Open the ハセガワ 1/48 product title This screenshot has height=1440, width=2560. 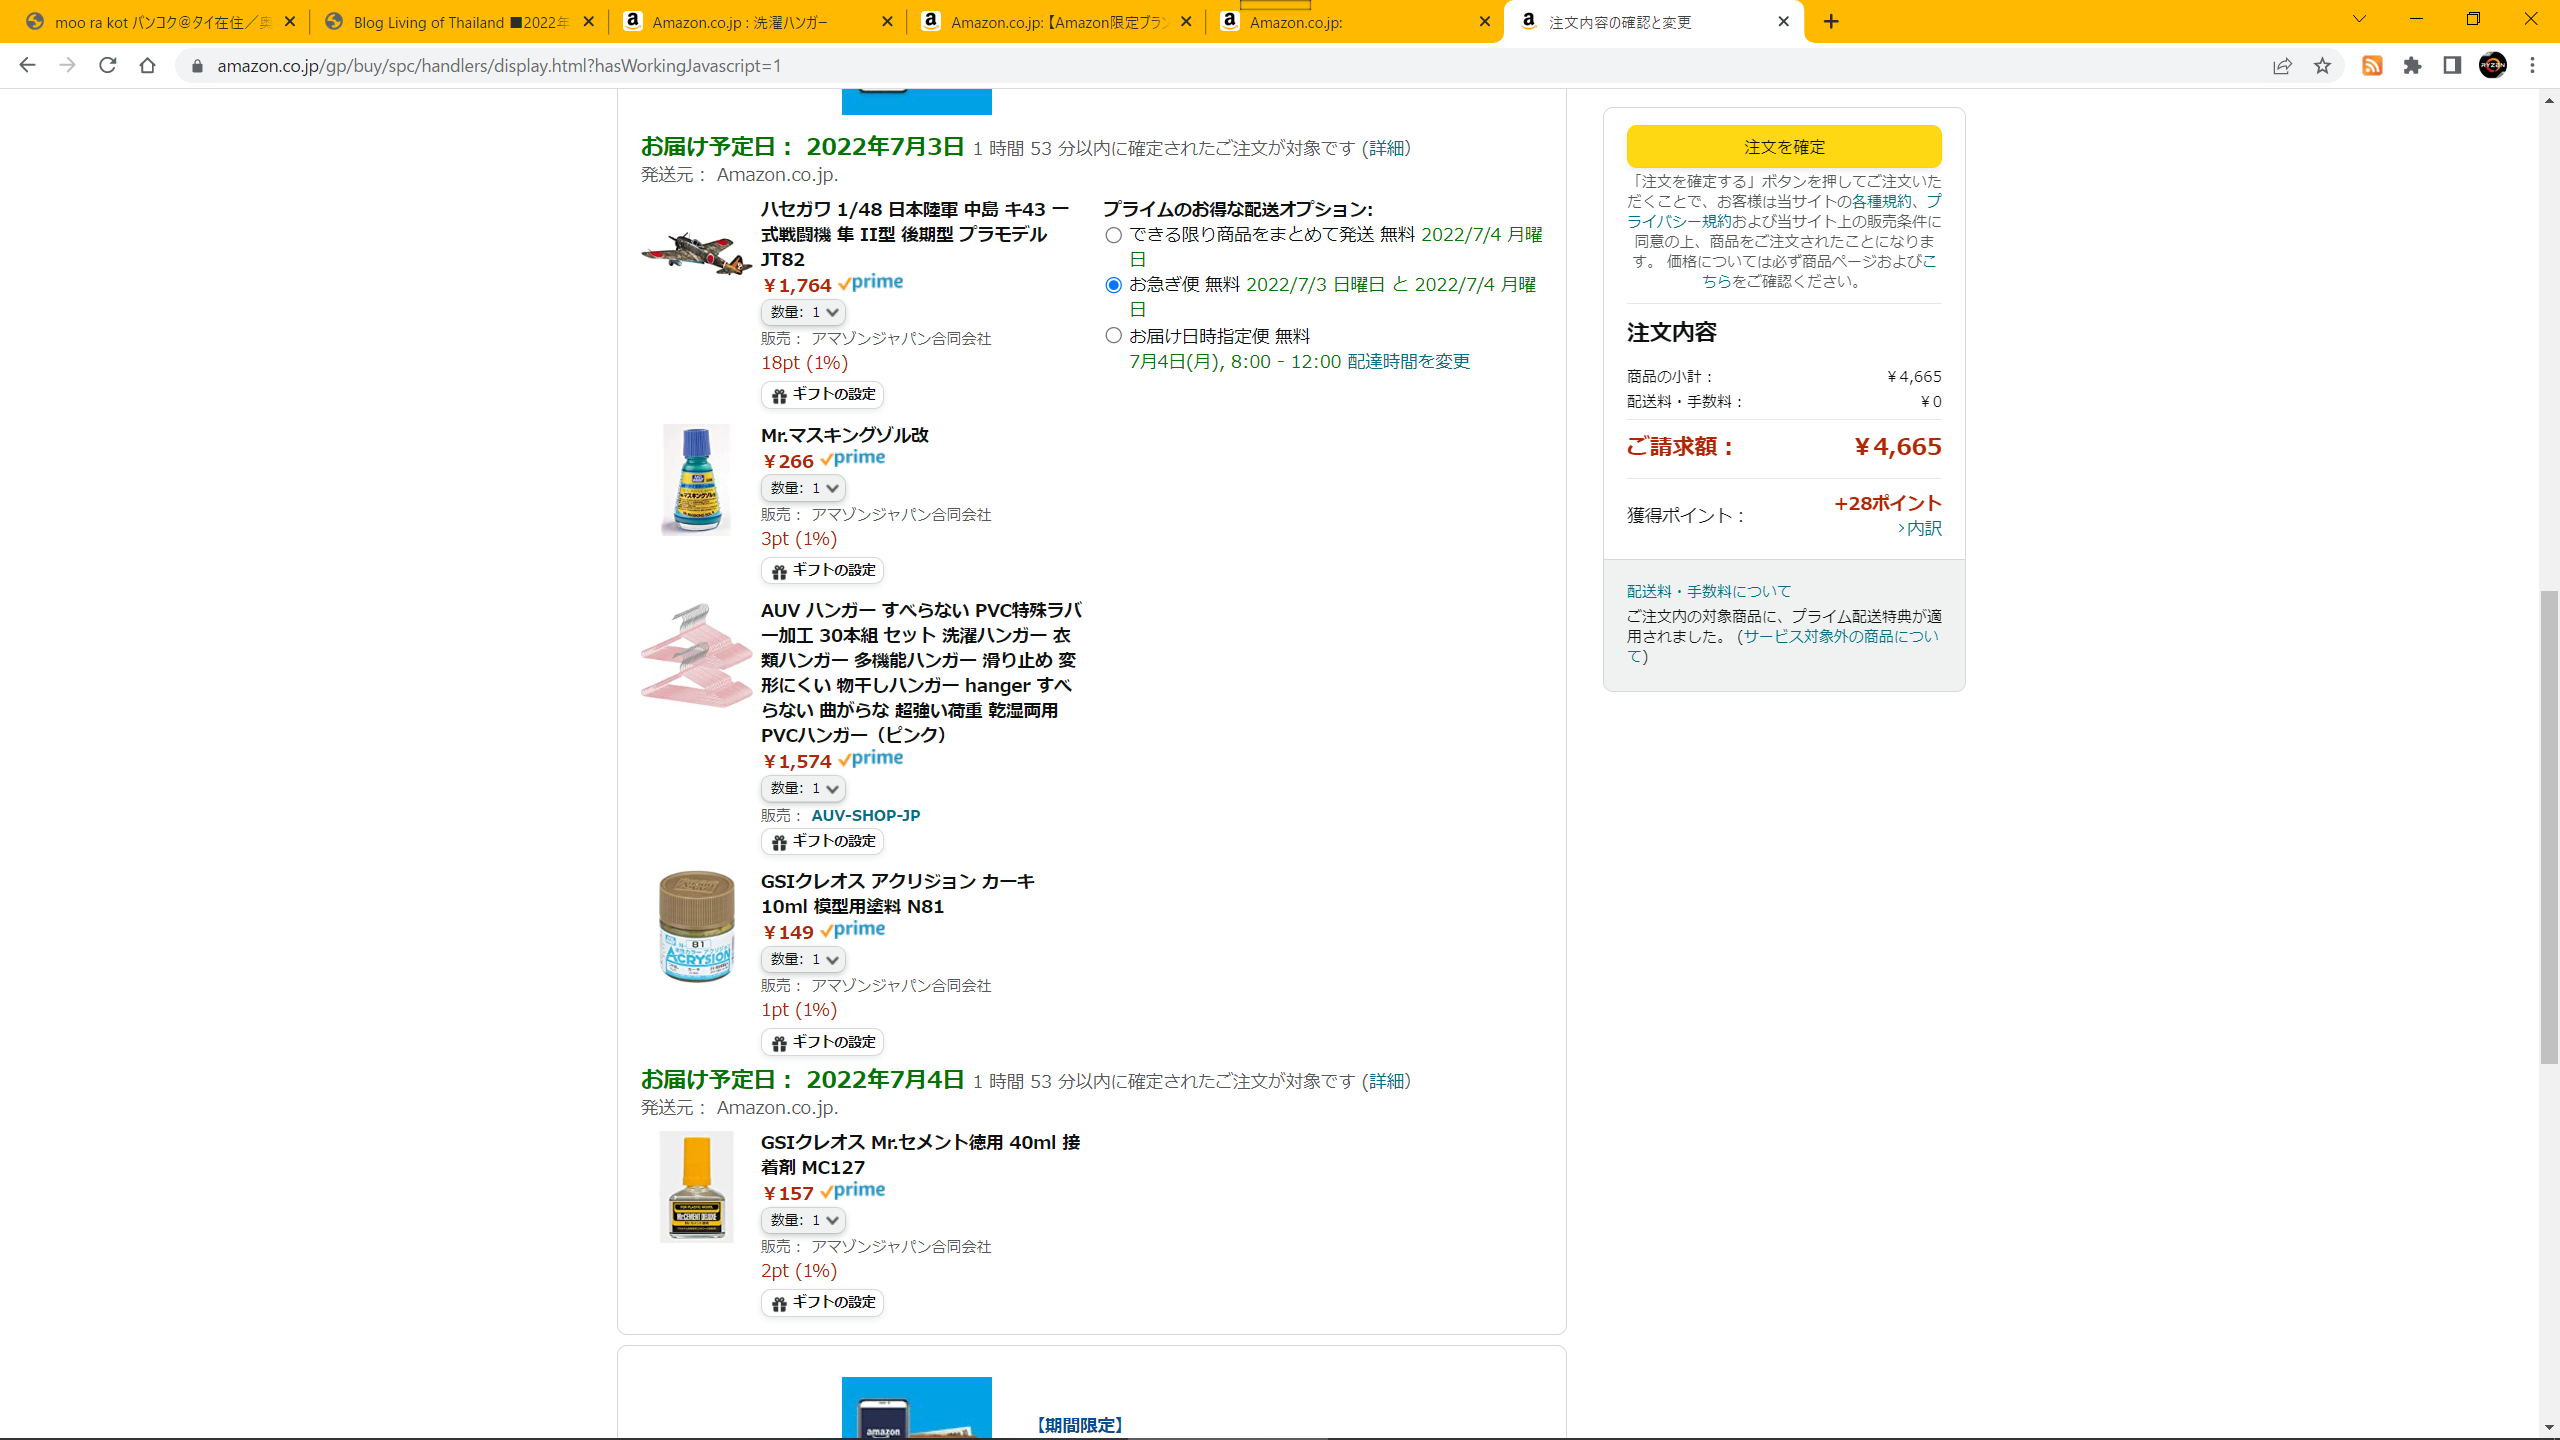click(x=914, y=235)
